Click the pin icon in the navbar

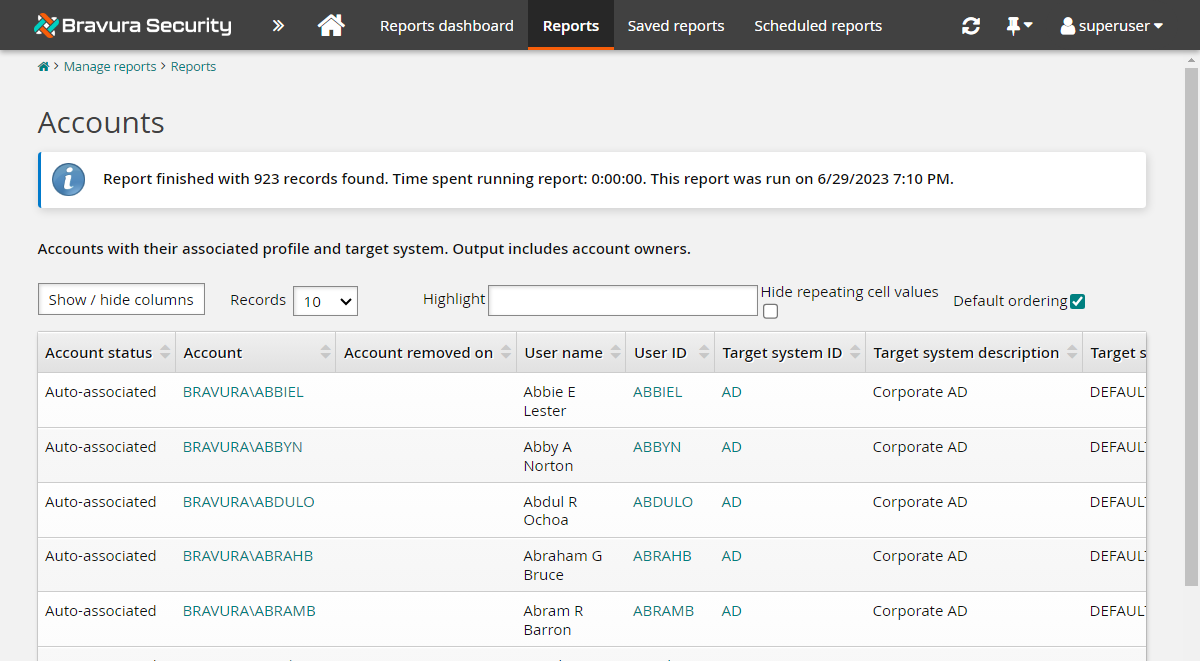coord(1013,25)
